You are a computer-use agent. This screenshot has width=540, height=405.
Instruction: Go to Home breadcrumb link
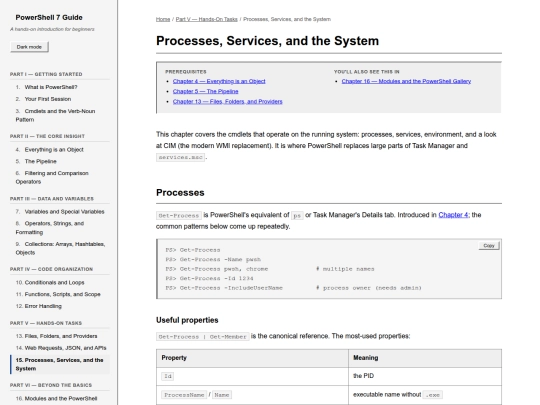pyautogui.click(x=163, y=19)
